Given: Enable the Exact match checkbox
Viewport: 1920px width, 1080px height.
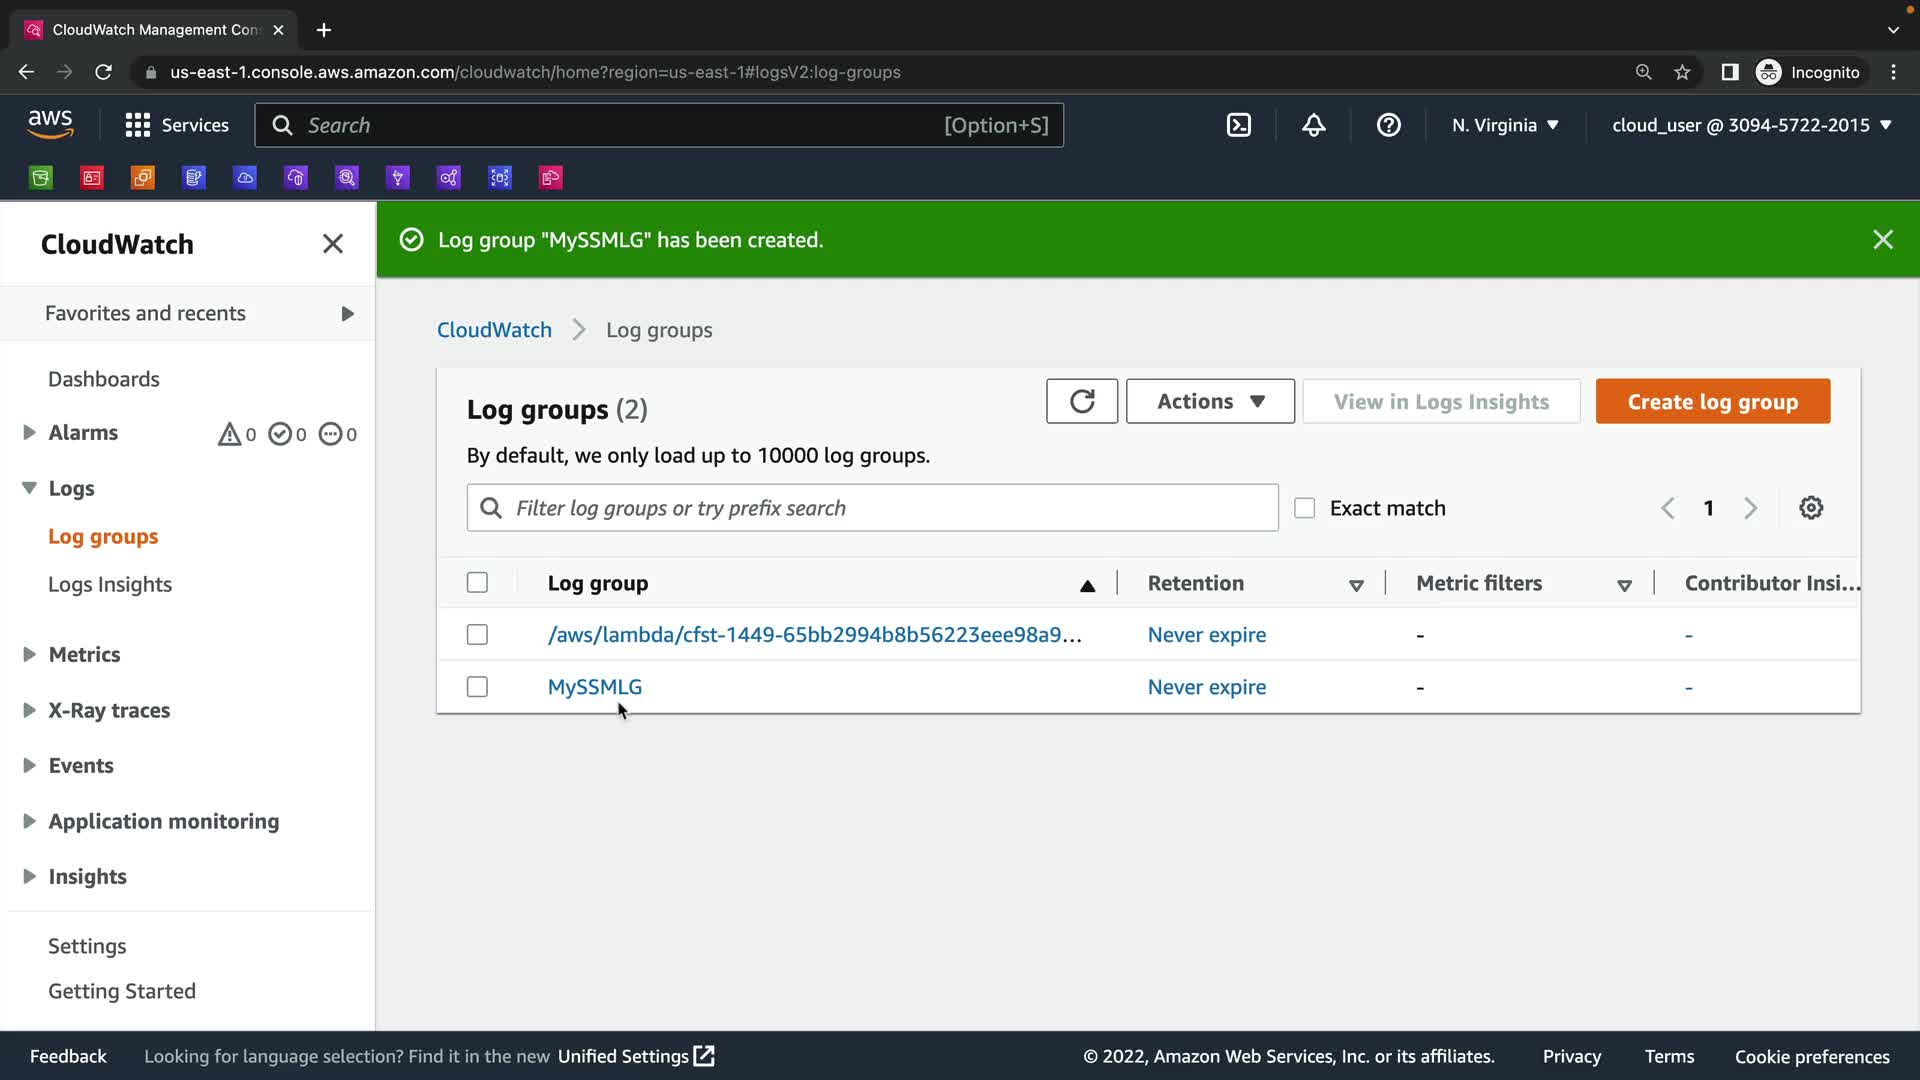Looking at the screenshot, I should [x=1304, y=508].
